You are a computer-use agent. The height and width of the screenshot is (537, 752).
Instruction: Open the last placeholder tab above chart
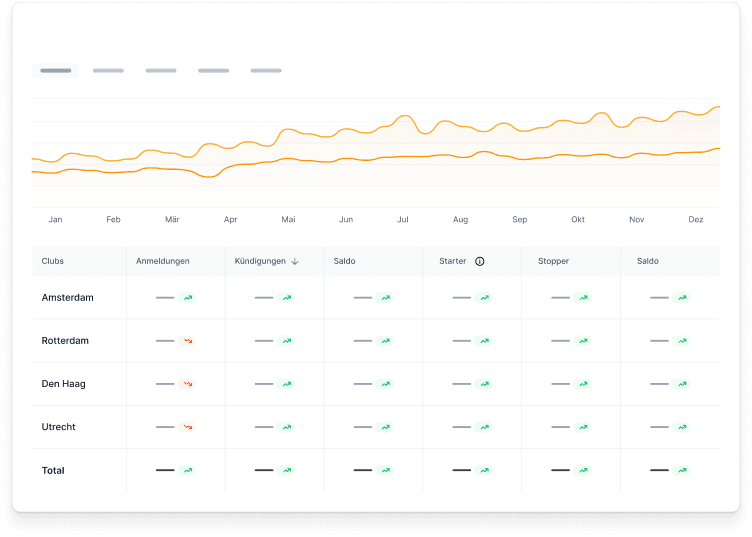pyautogui.click(x=266, y=71)
